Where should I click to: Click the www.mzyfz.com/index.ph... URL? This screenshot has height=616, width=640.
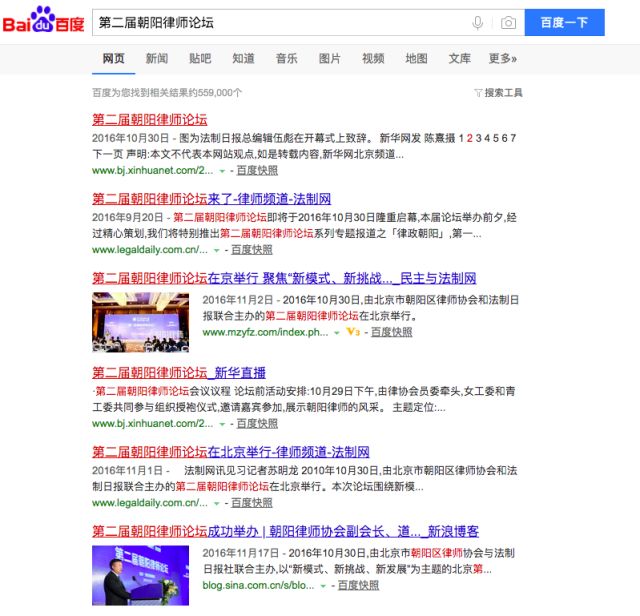[x=265, y=332]
